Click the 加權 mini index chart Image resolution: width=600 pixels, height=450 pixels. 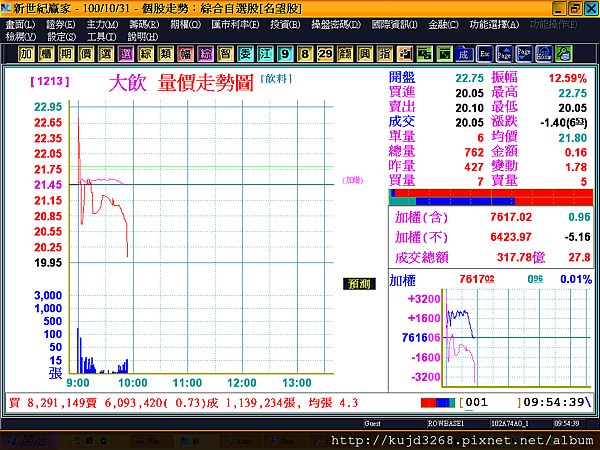tap(516, 338)
